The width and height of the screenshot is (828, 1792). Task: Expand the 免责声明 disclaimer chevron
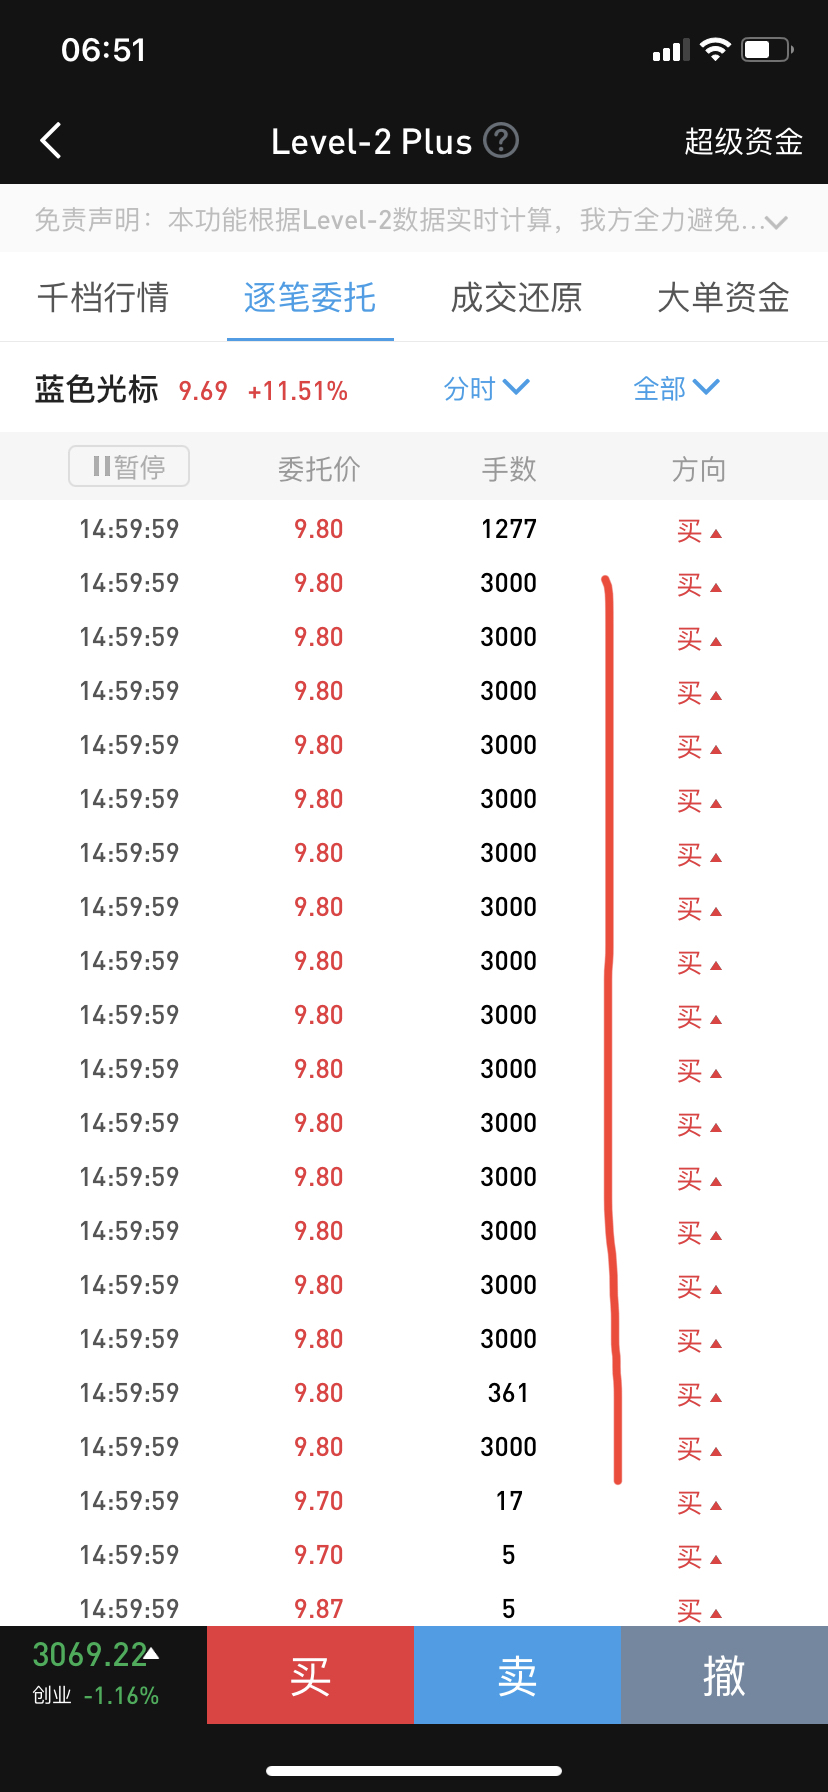coord(776,222)
